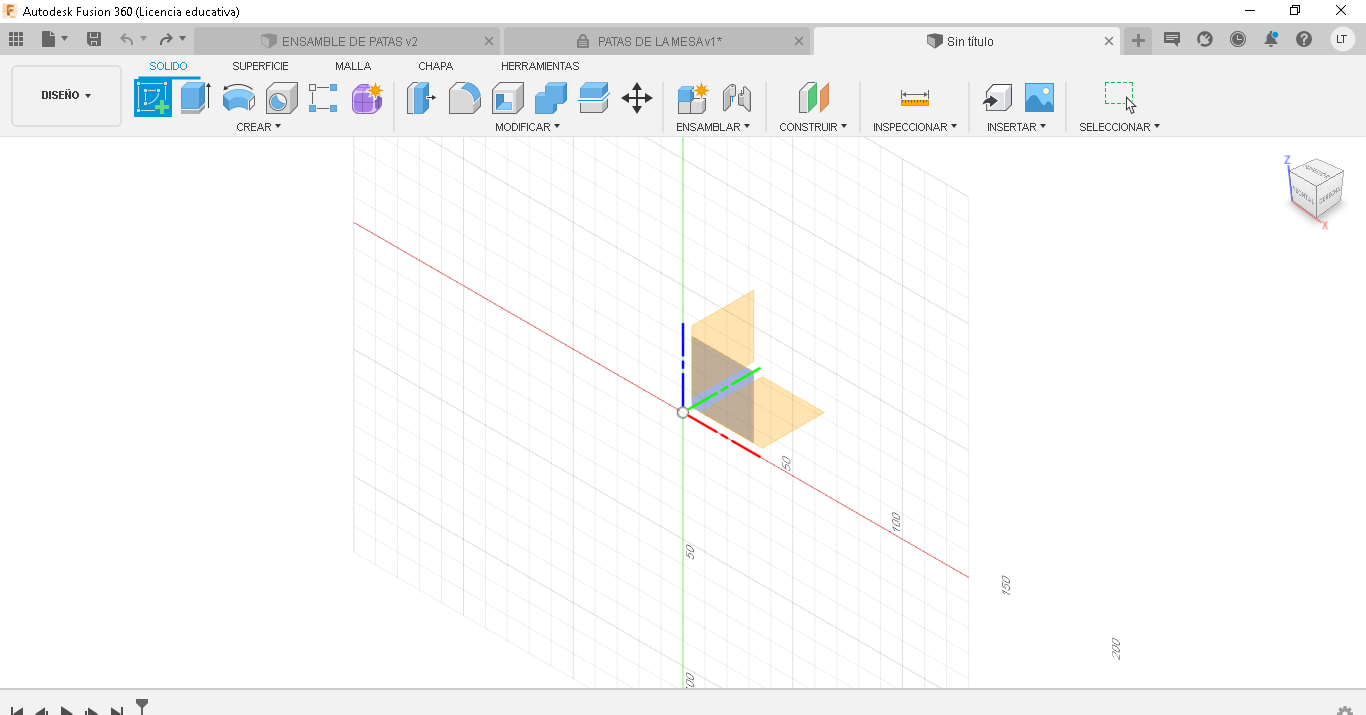Select the Offset Face tool
This screenshot has width=1366, height=715.
coord(594,98)
